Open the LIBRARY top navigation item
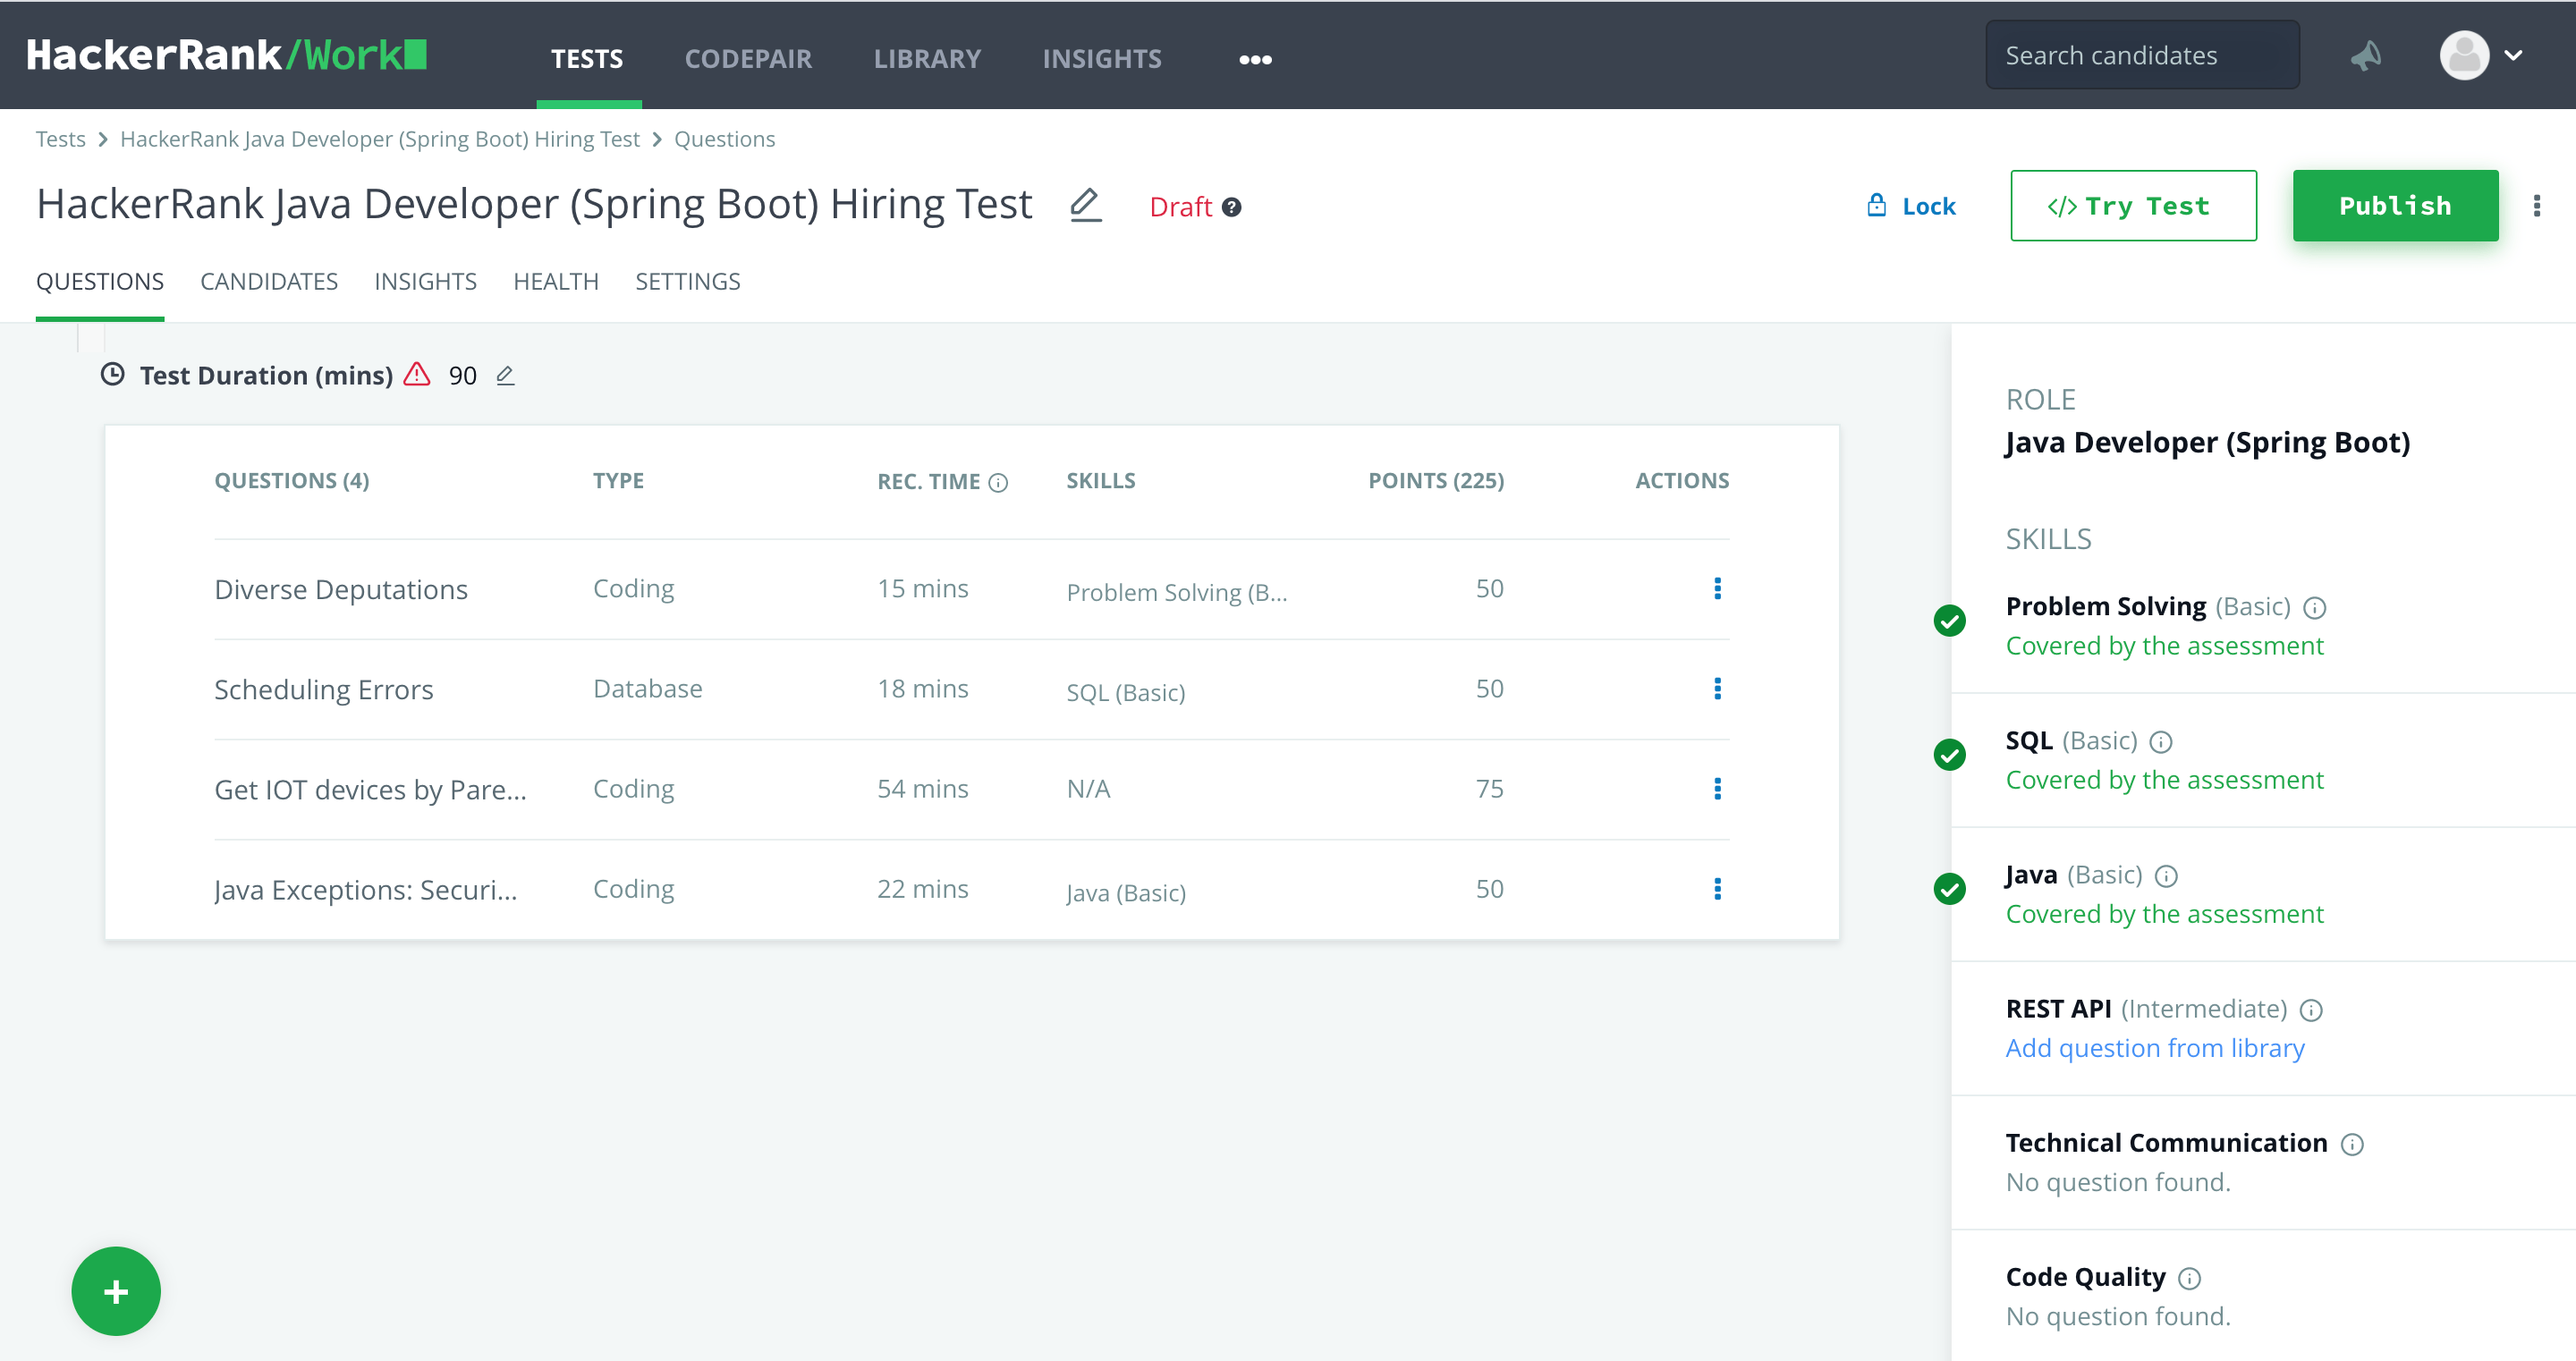 [x=927, y=59]
